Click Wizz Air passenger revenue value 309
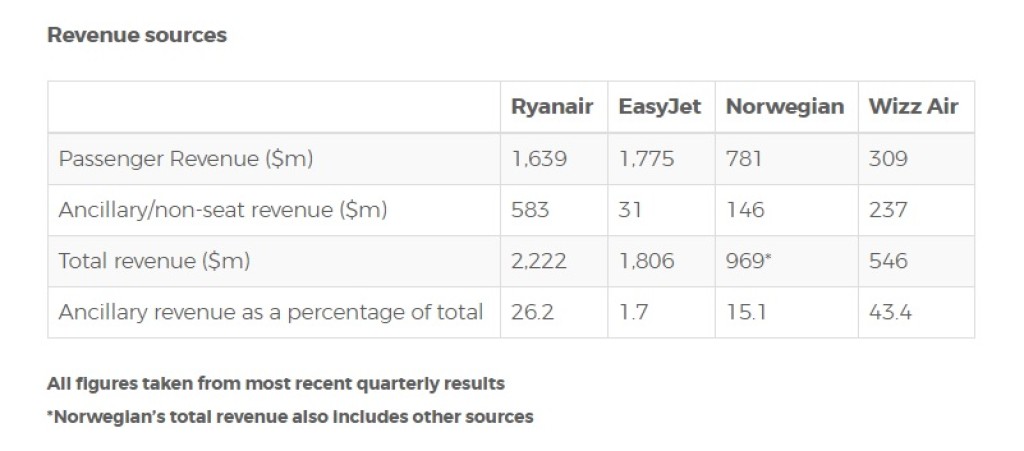 889,159
